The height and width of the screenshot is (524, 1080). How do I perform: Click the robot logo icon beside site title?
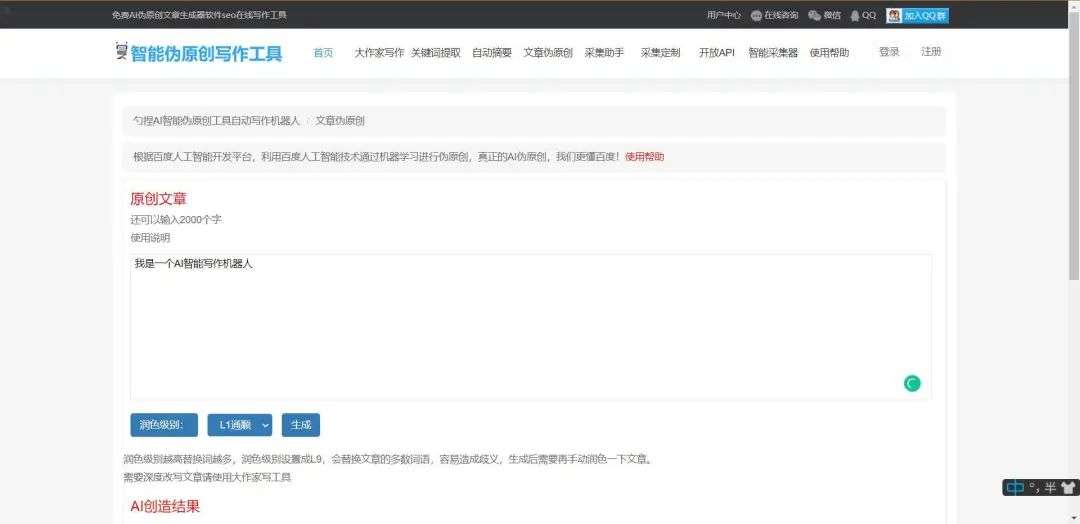(122, 51)
